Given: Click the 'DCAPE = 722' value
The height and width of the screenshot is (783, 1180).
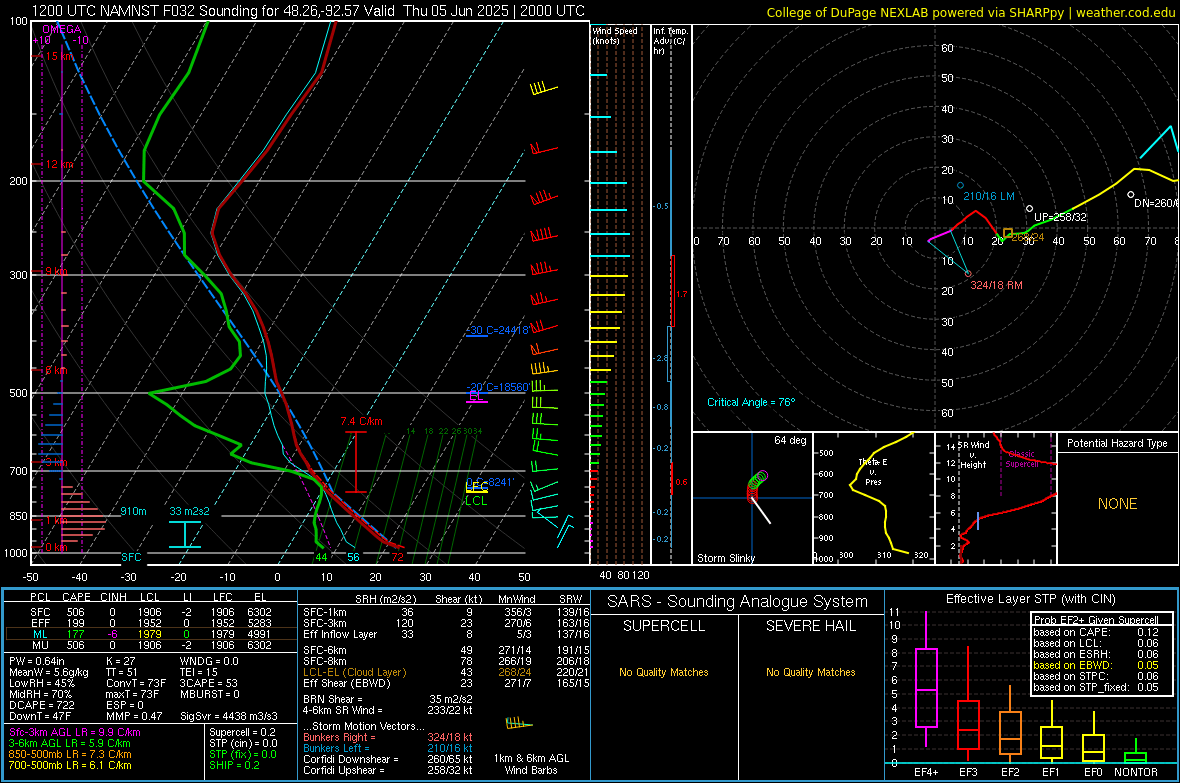Looking at the screenshot, I should click(x=44, y=705).
